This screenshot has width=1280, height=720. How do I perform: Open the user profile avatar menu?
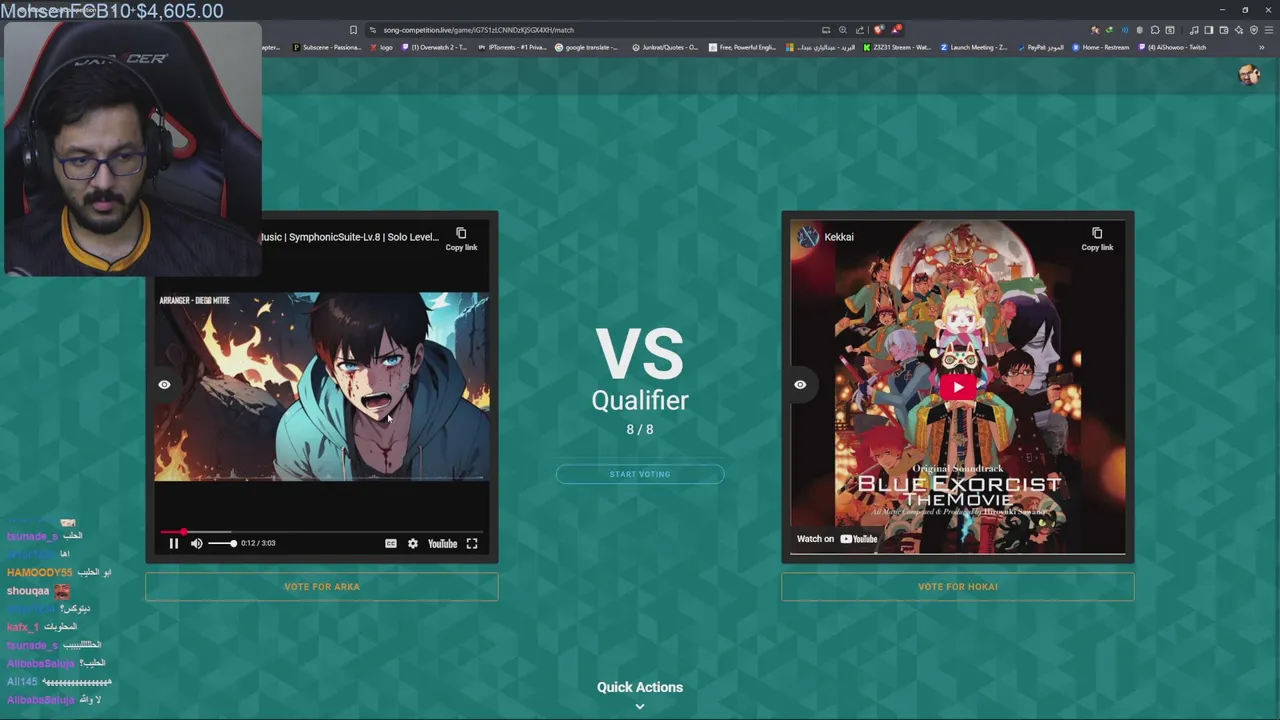coord(1248,75)
